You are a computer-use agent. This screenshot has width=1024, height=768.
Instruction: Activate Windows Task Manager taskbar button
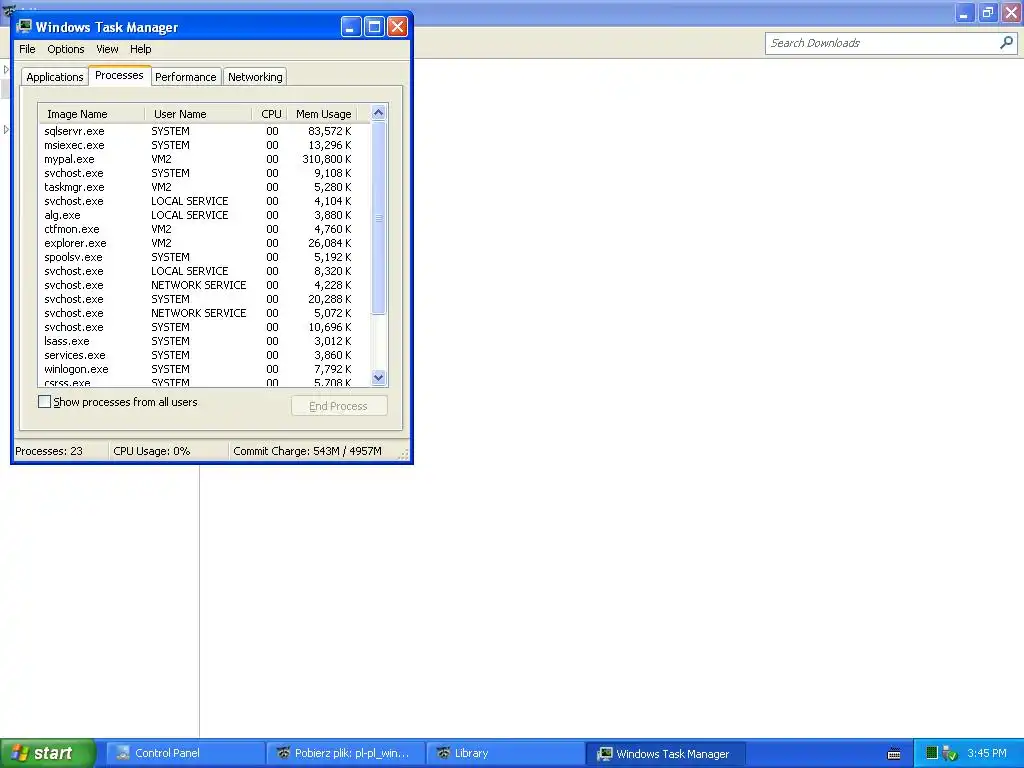point(665,754)
